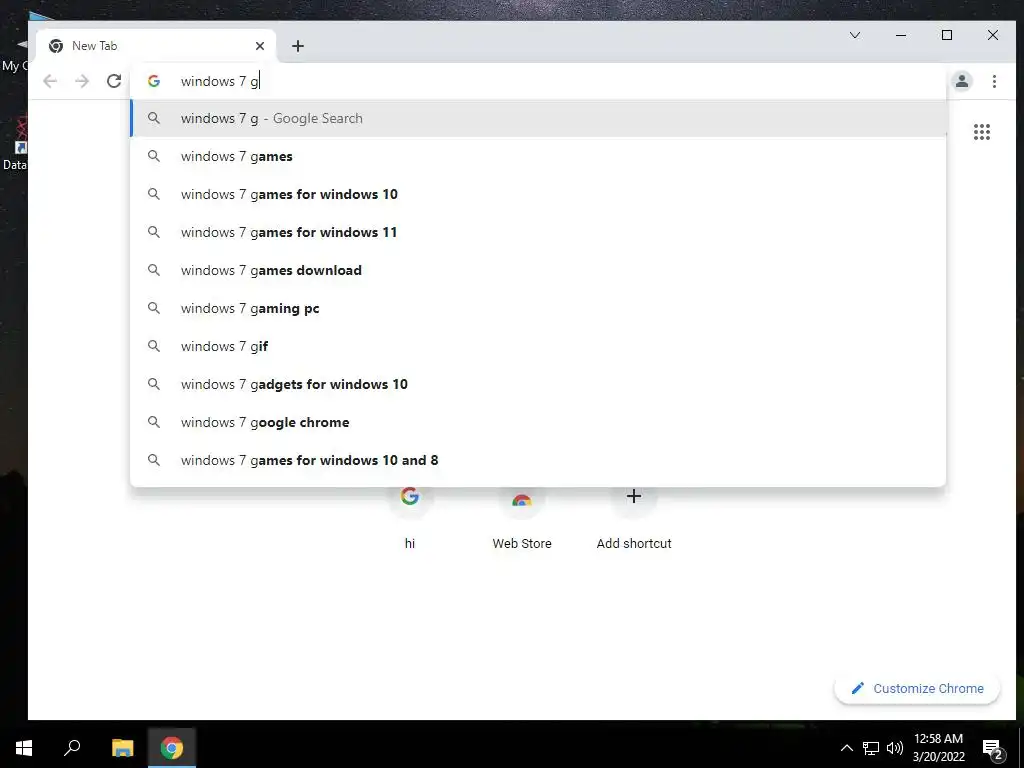Click search icon beside 'windows 7 gif'
The width and height of the screenshot is (1024, 768).
pos(153,346)
